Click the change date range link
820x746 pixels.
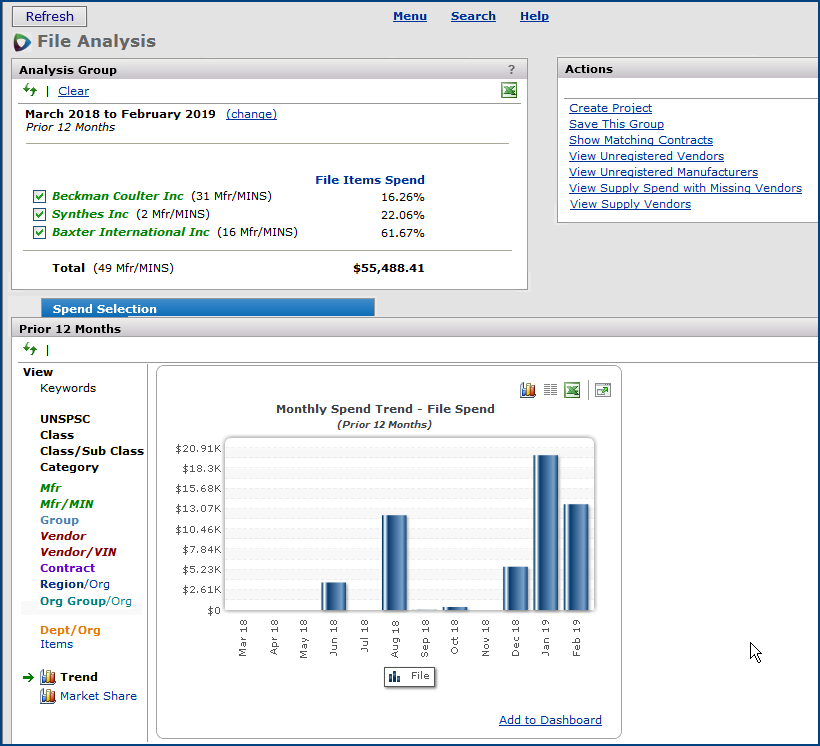click(x=251, y=114)
